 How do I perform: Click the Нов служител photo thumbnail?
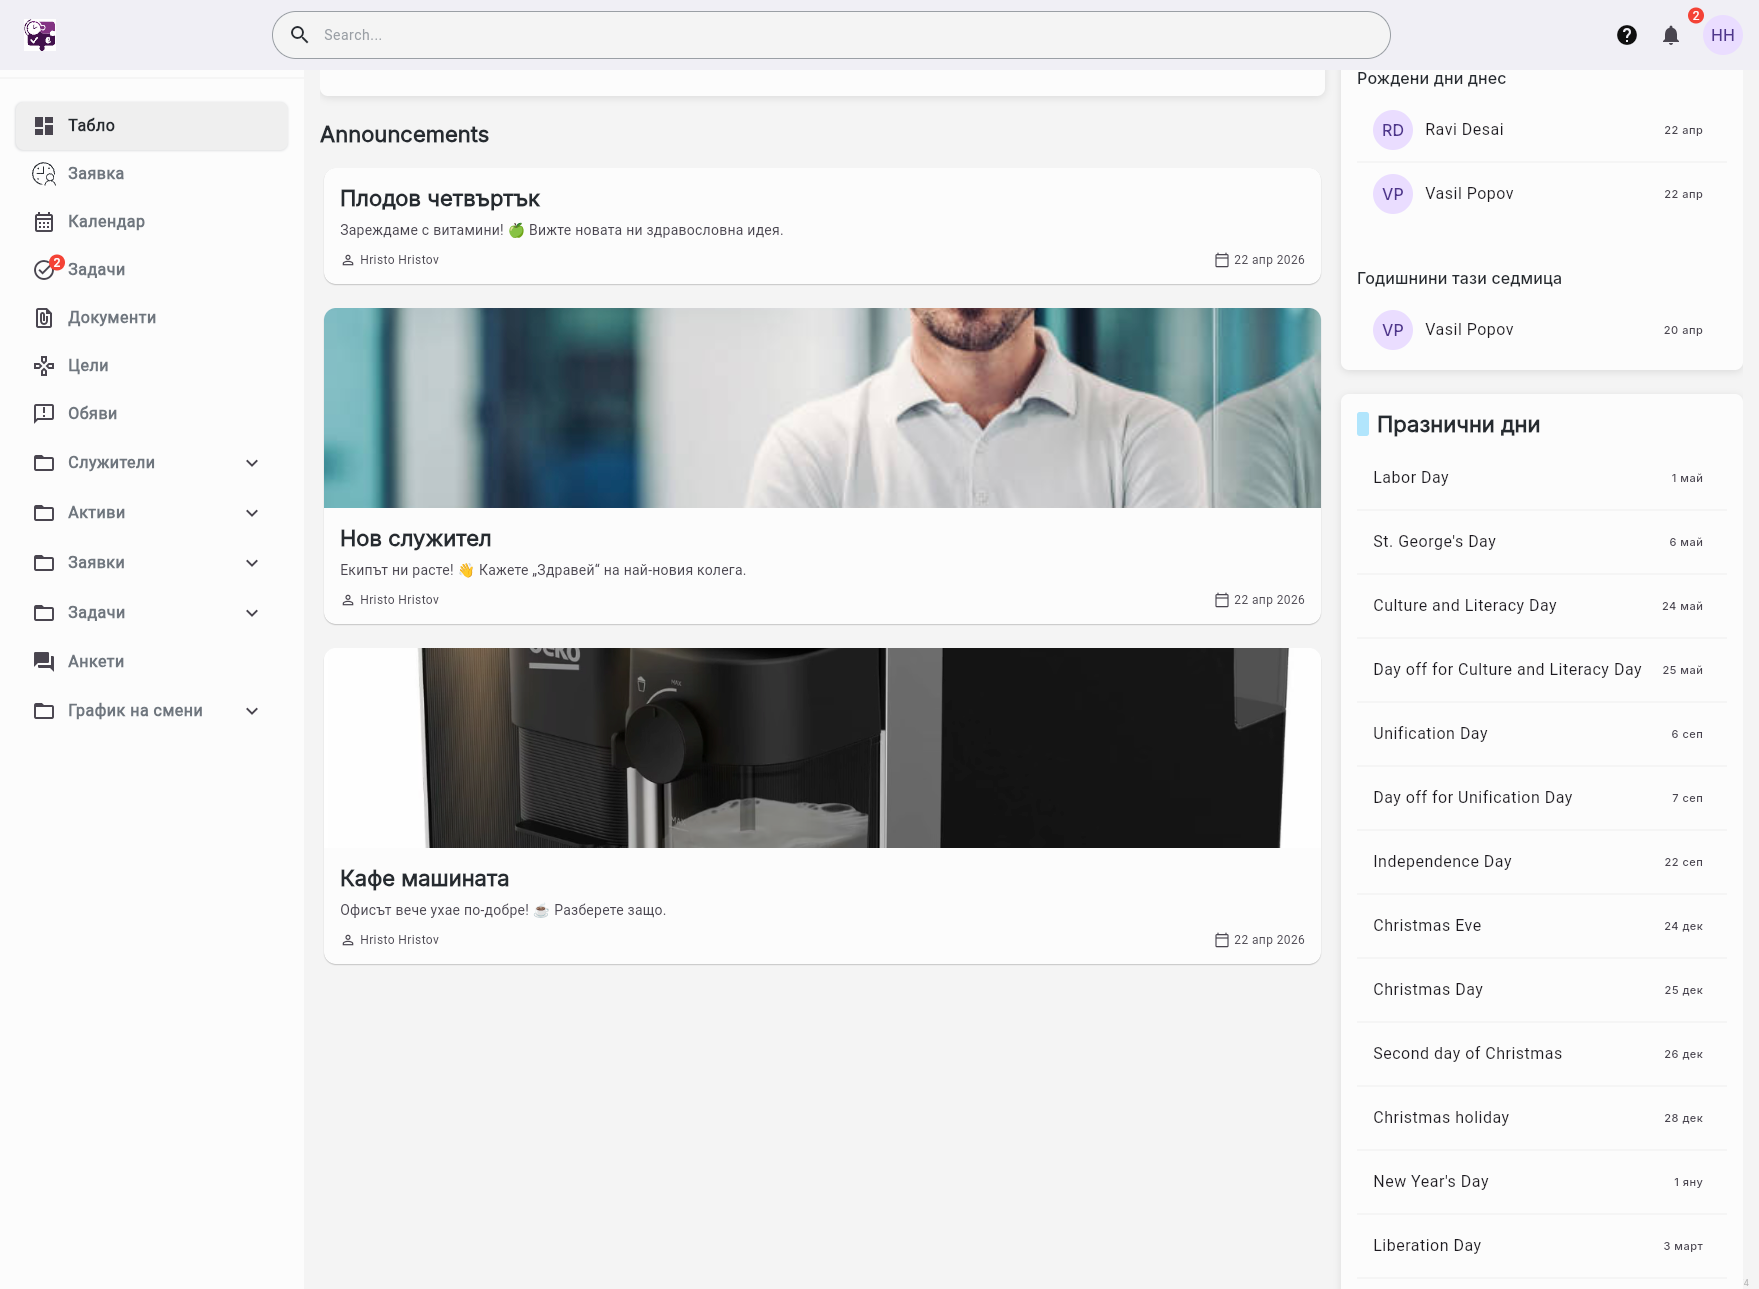click(x=822, y=408)
